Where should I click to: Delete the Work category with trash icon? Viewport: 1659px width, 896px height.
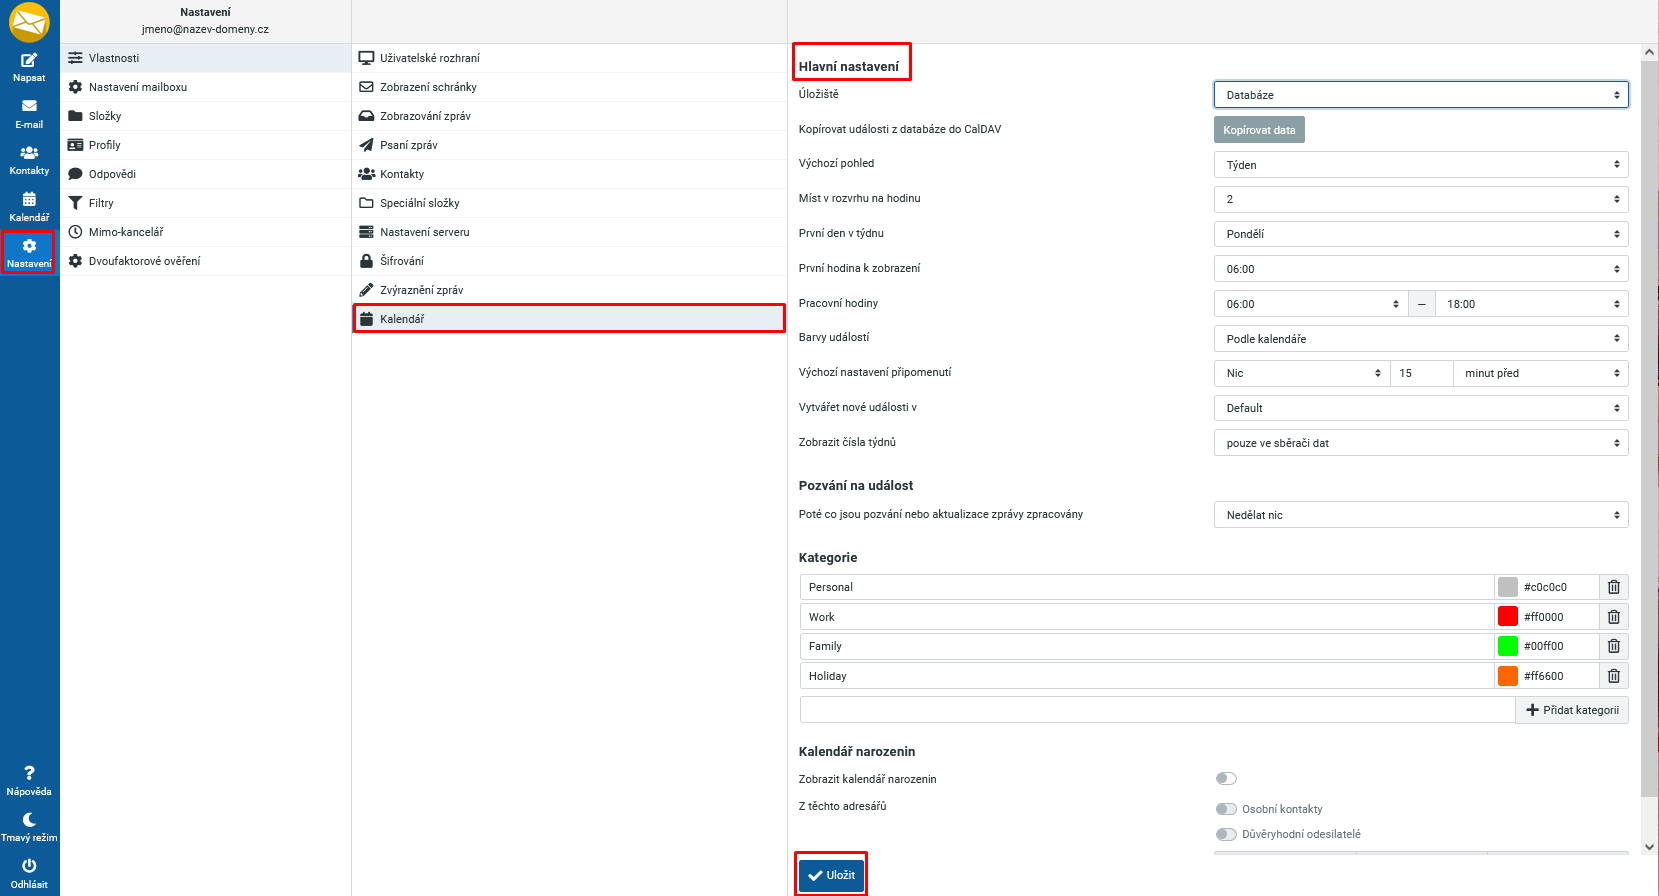[x=1613, y=617]
